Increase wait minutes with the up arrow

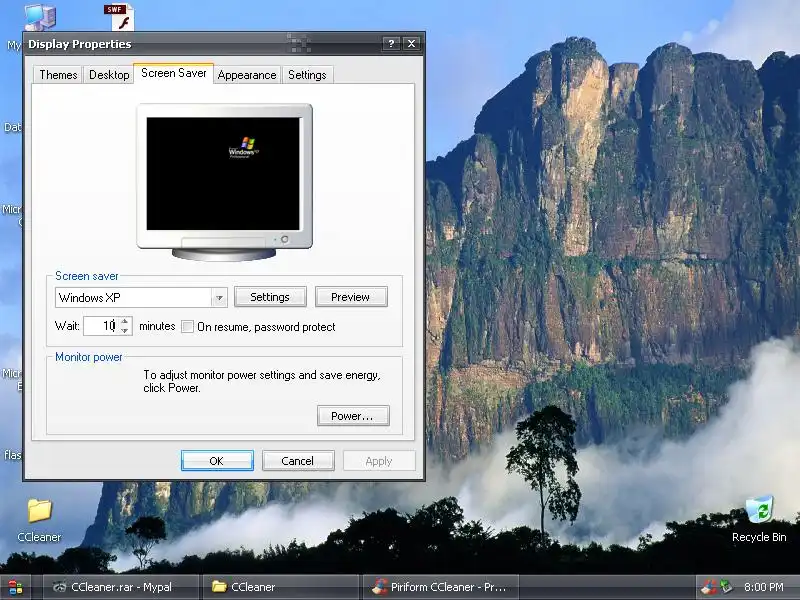click(125, 321)
